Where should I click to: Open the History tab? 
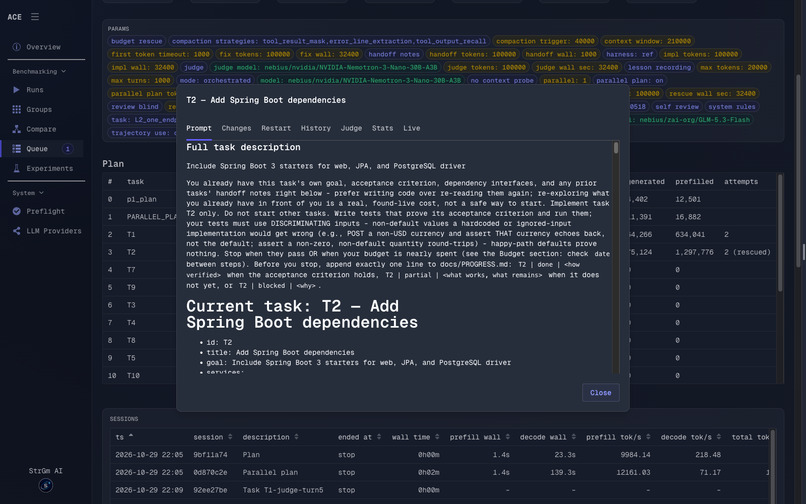click(316, 128)
